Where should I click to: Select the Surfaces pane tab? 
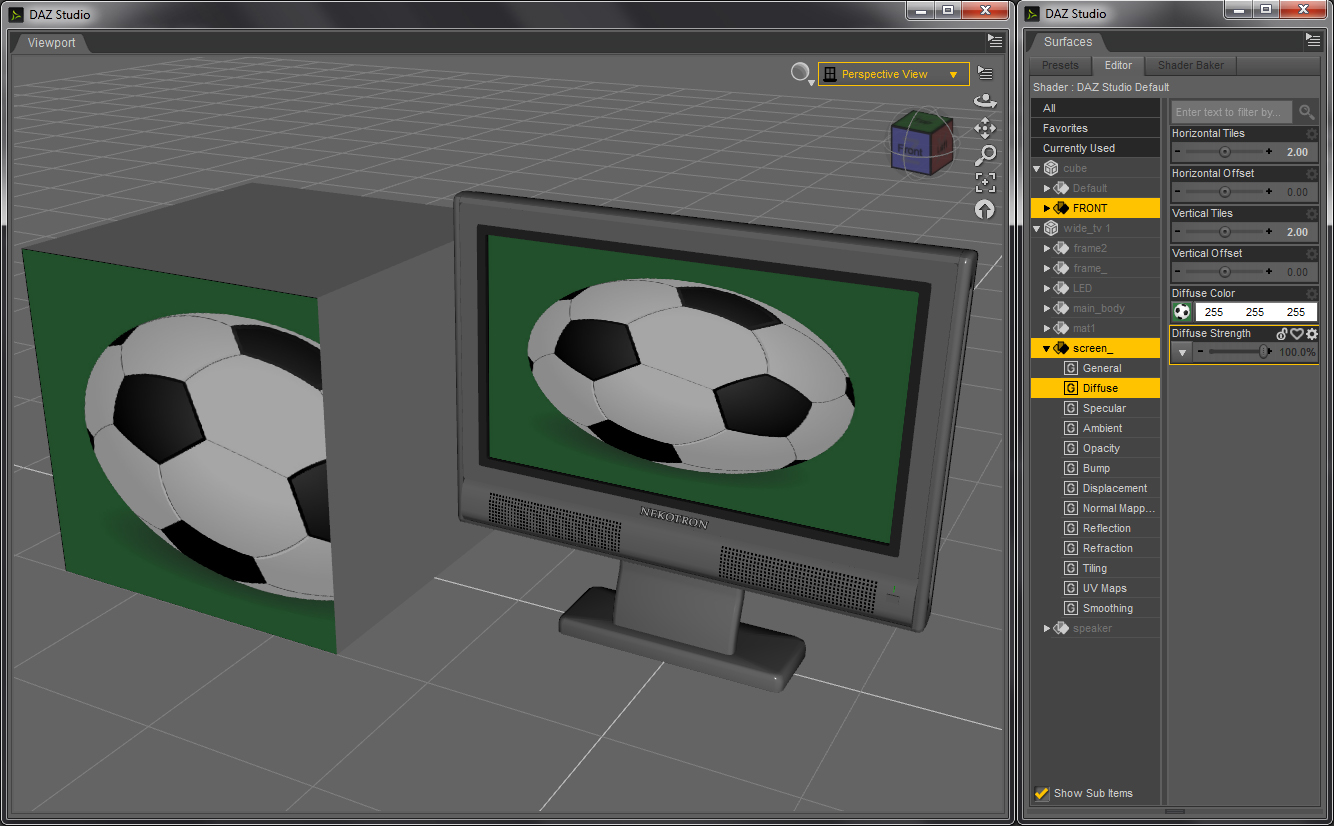pos(1068,42)
